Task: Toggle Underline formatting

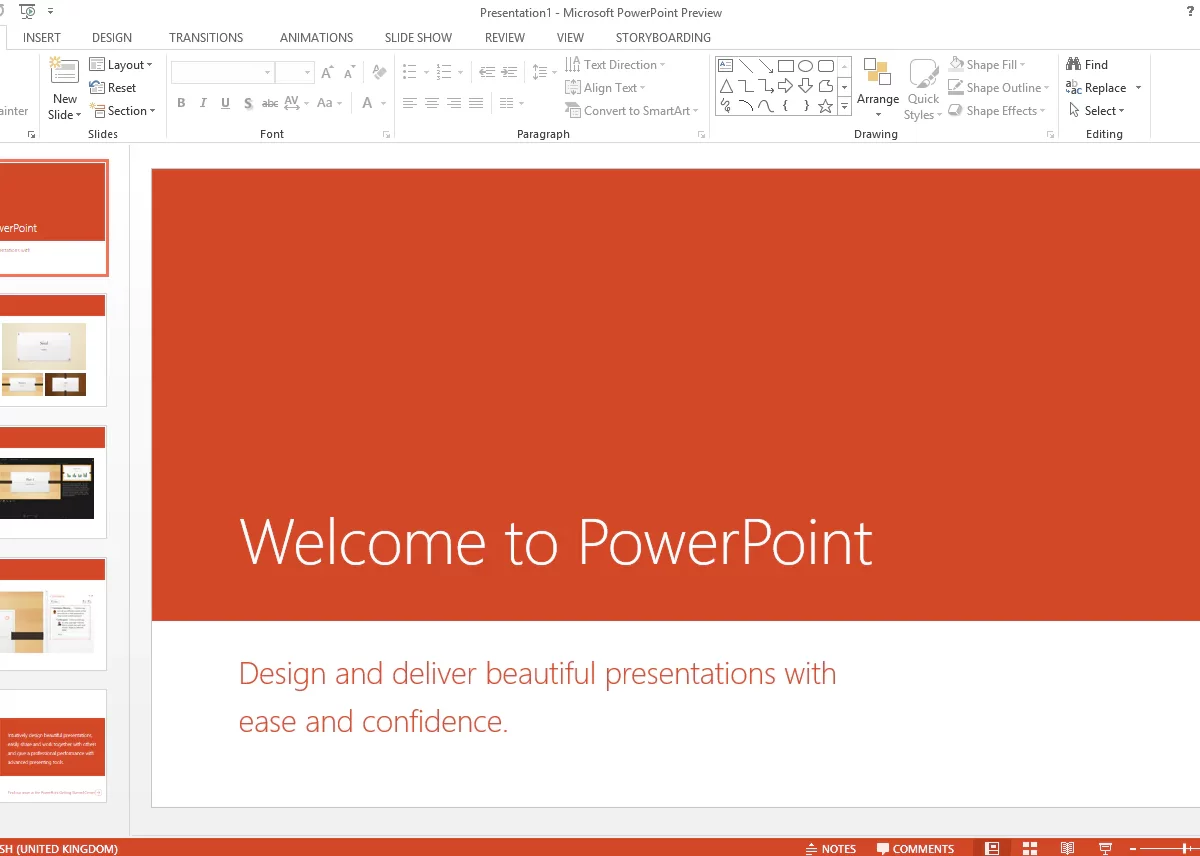Action: [x=225, y=103]
